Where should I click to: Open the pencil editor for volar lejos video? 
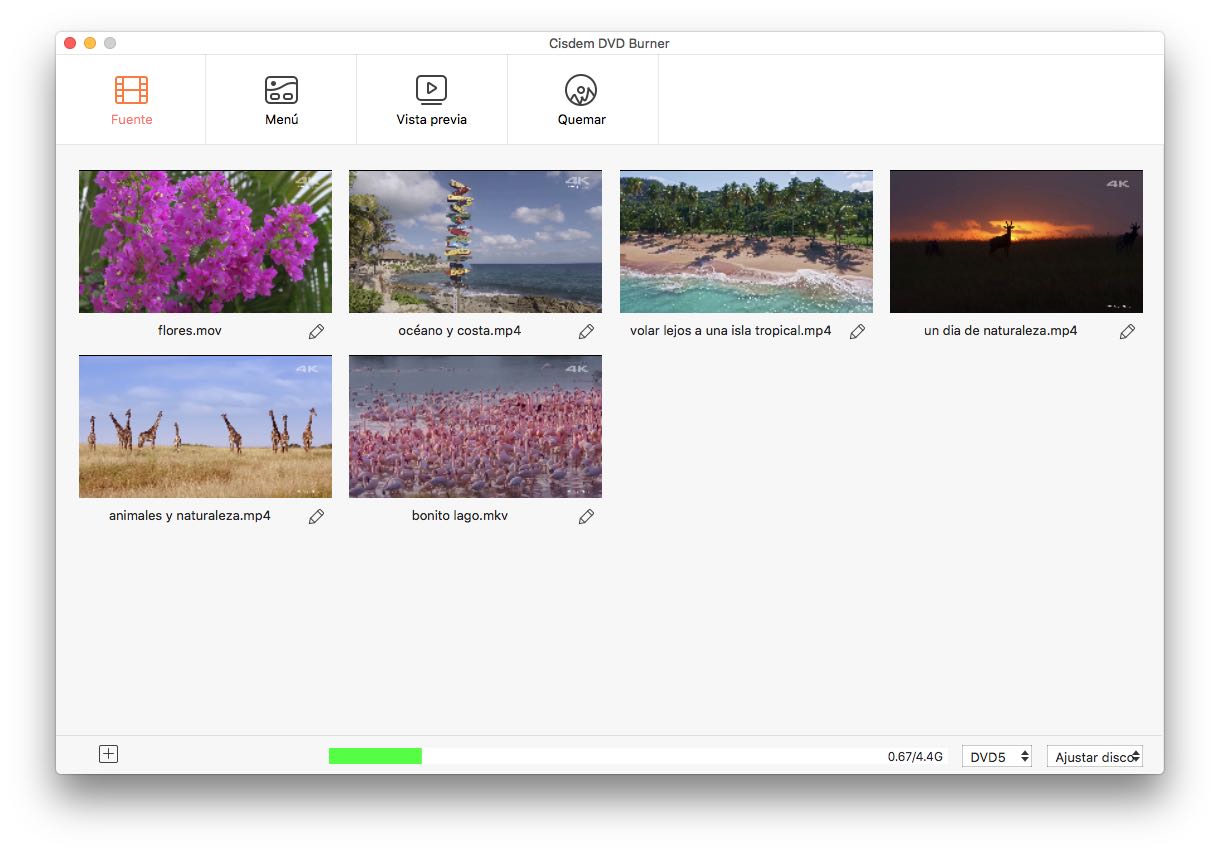click(857, 331)
